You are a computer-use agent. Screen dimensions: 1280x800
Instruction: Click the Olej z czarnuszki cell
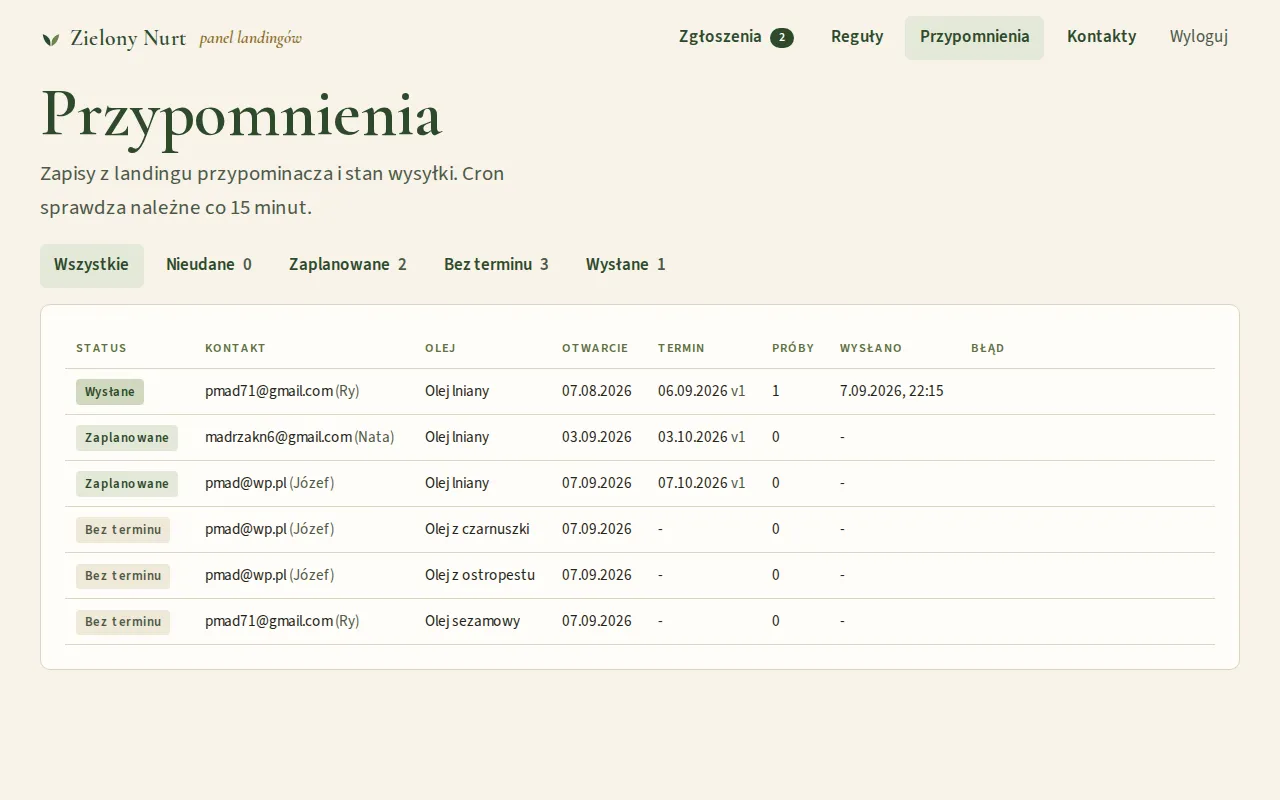pos(477,529)
